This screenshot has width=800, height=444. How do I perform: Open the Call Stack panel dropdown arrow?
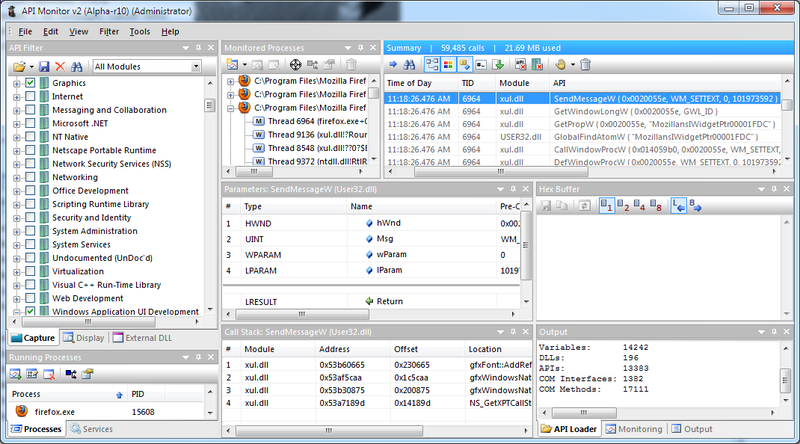point(501,332)
